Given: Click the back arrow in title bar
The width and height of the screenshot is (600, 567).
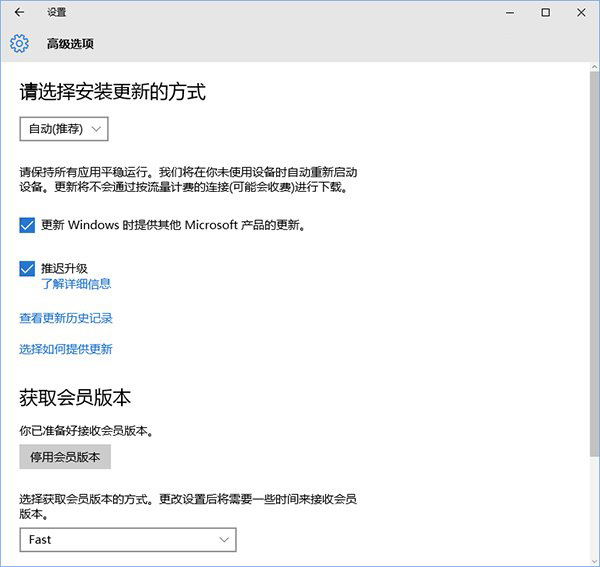Looking at the screenshot, I should click(20, 13).
